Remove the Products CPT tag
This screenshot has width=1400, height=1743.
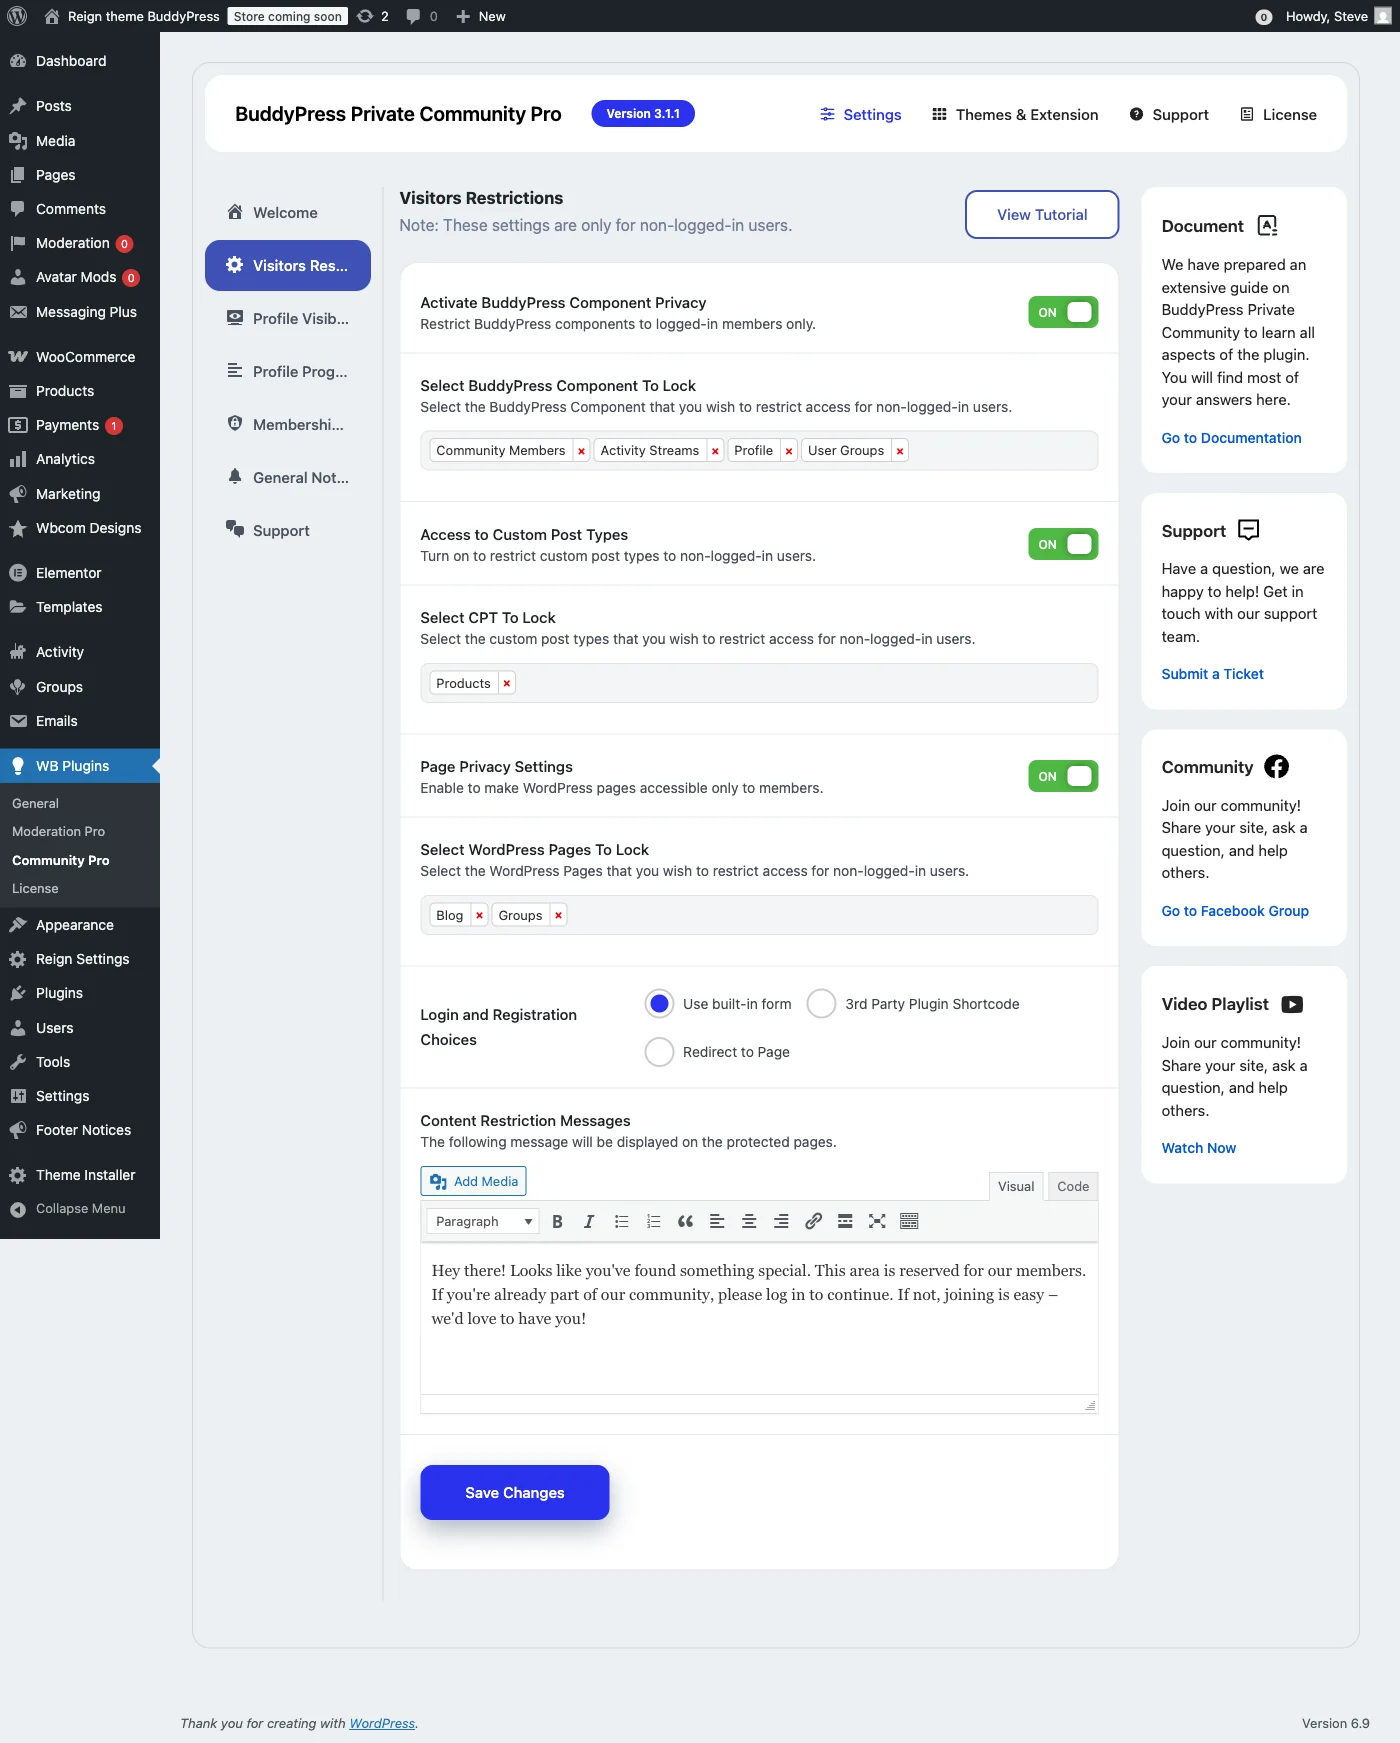(507, 683)
